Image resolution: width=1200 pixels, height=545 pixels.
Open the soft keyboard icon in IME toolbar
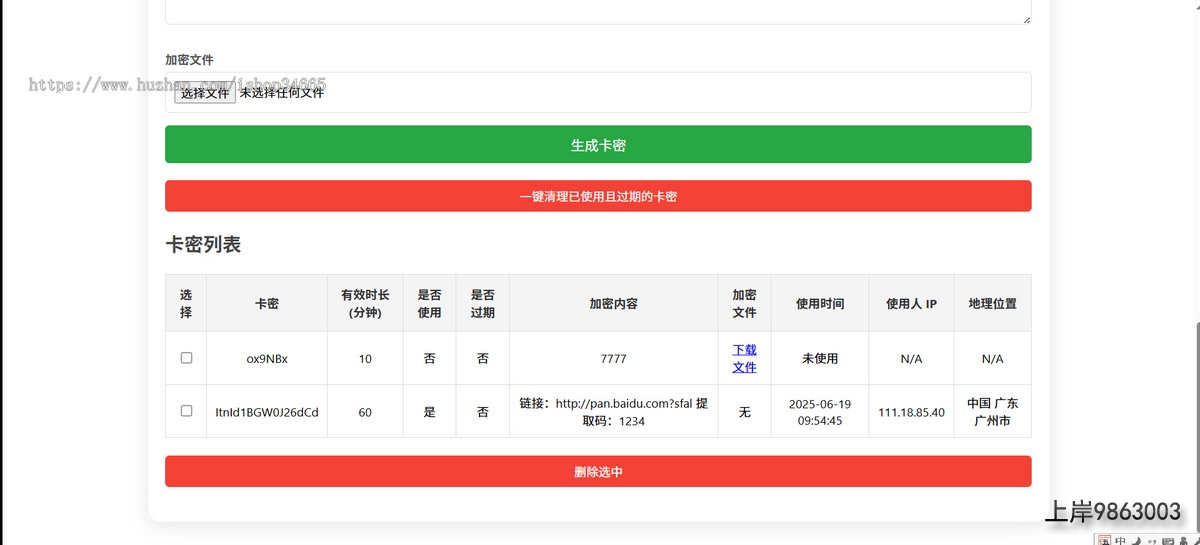[x=1167, y=541]
